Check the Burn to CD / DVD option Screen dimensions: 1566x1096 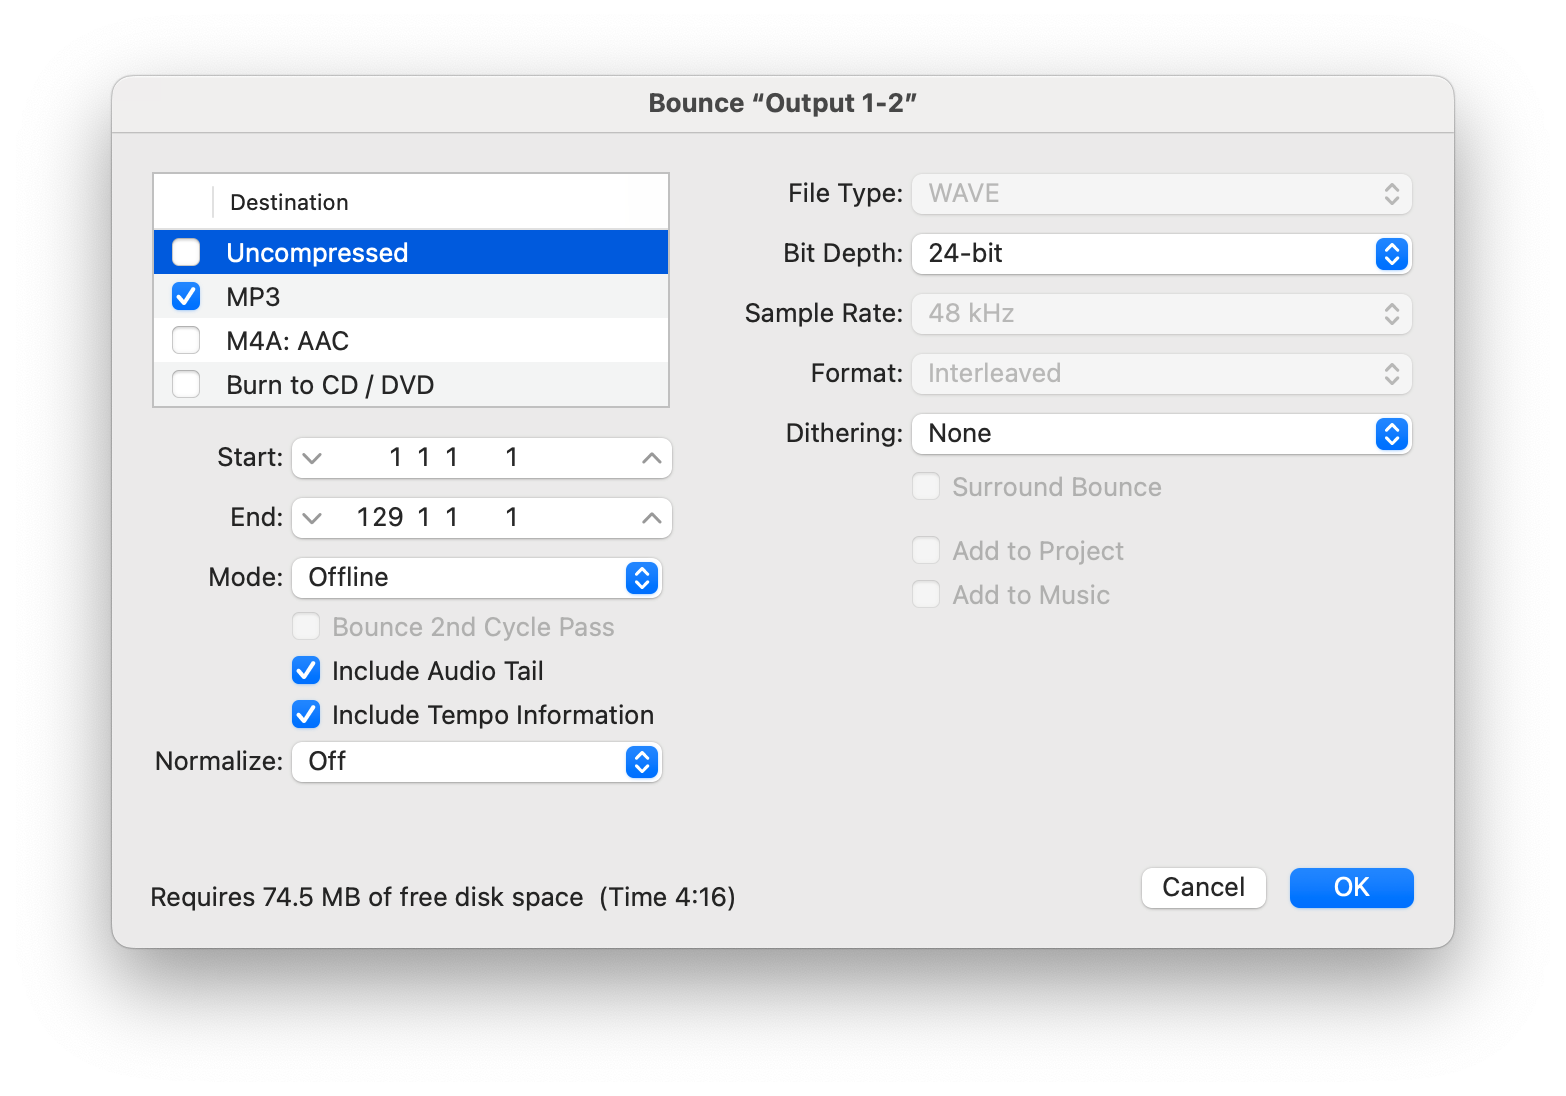pos(186,384)
